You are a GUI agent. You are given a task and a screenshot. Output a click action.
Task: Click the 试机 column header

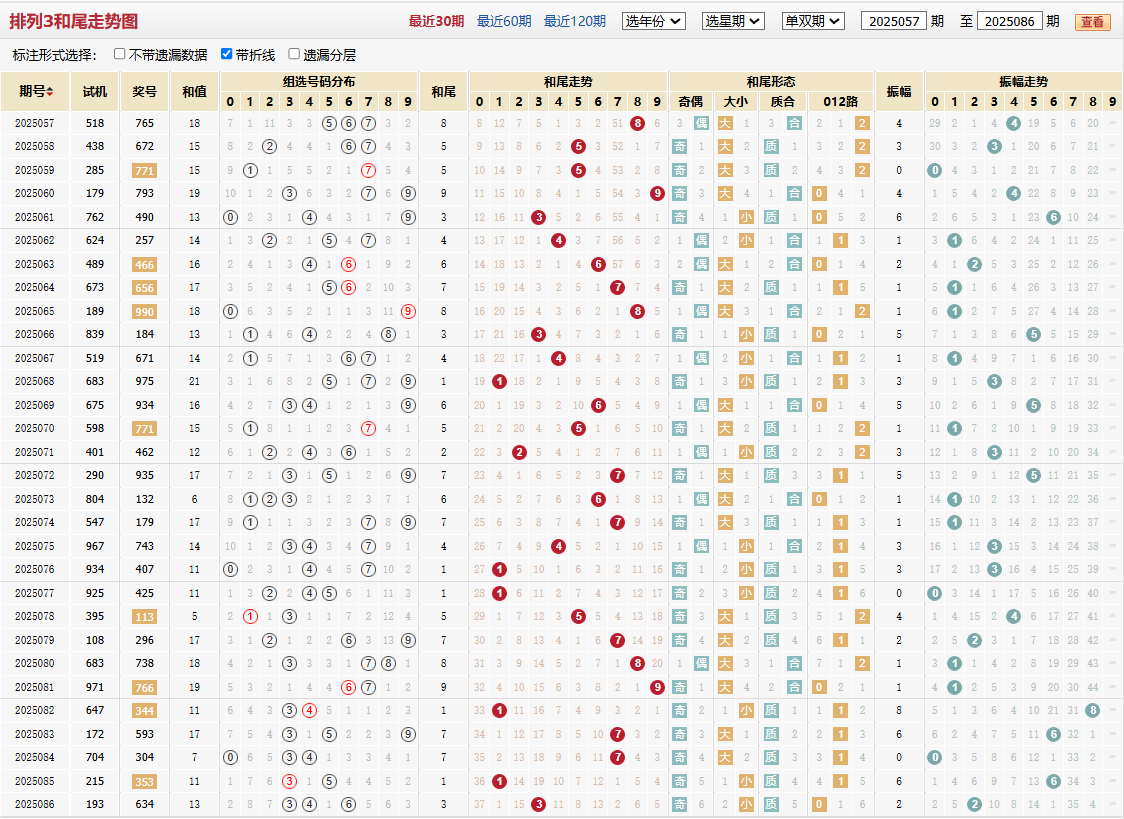pos(95,92)
